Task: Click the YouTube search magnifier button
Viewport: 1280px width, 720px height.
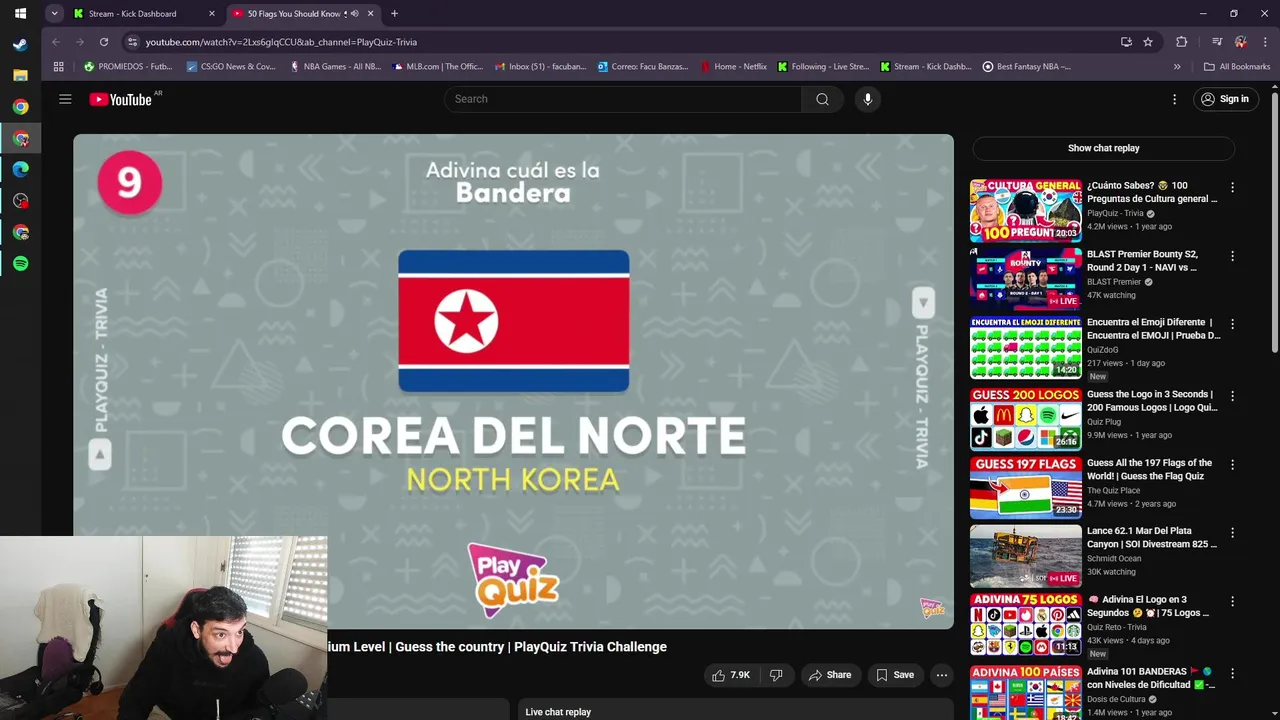Action: tap(822, 99)
